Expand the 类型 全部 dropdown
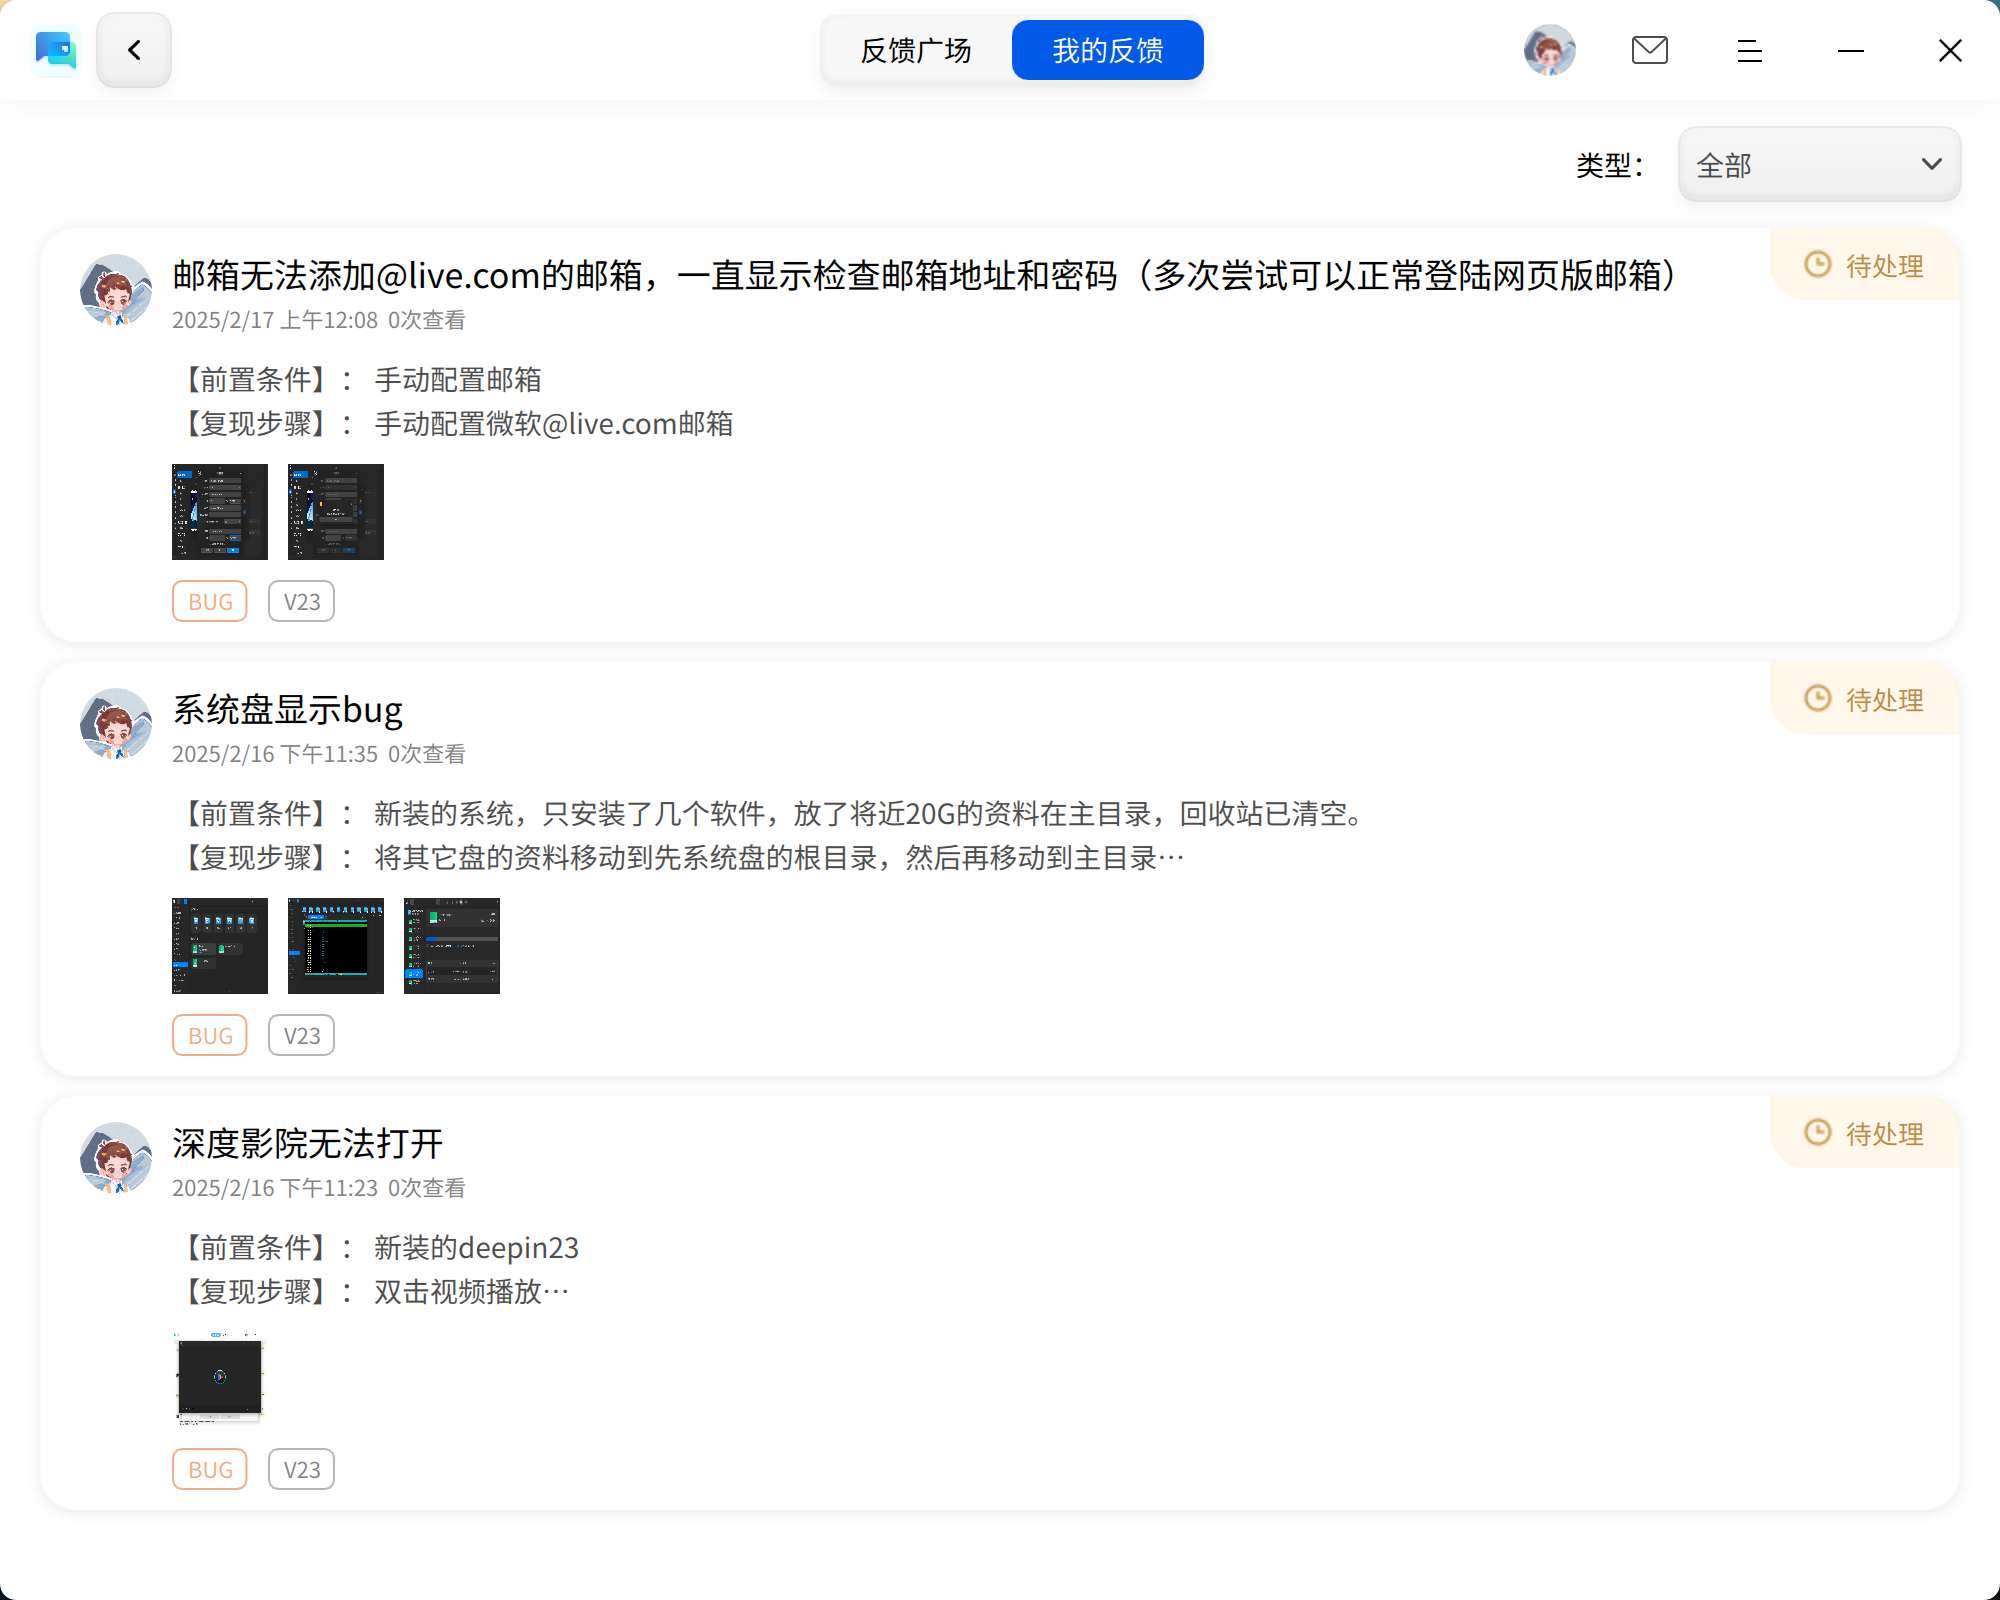This screenshot has height=1600, width=2000. point(1819,164)
